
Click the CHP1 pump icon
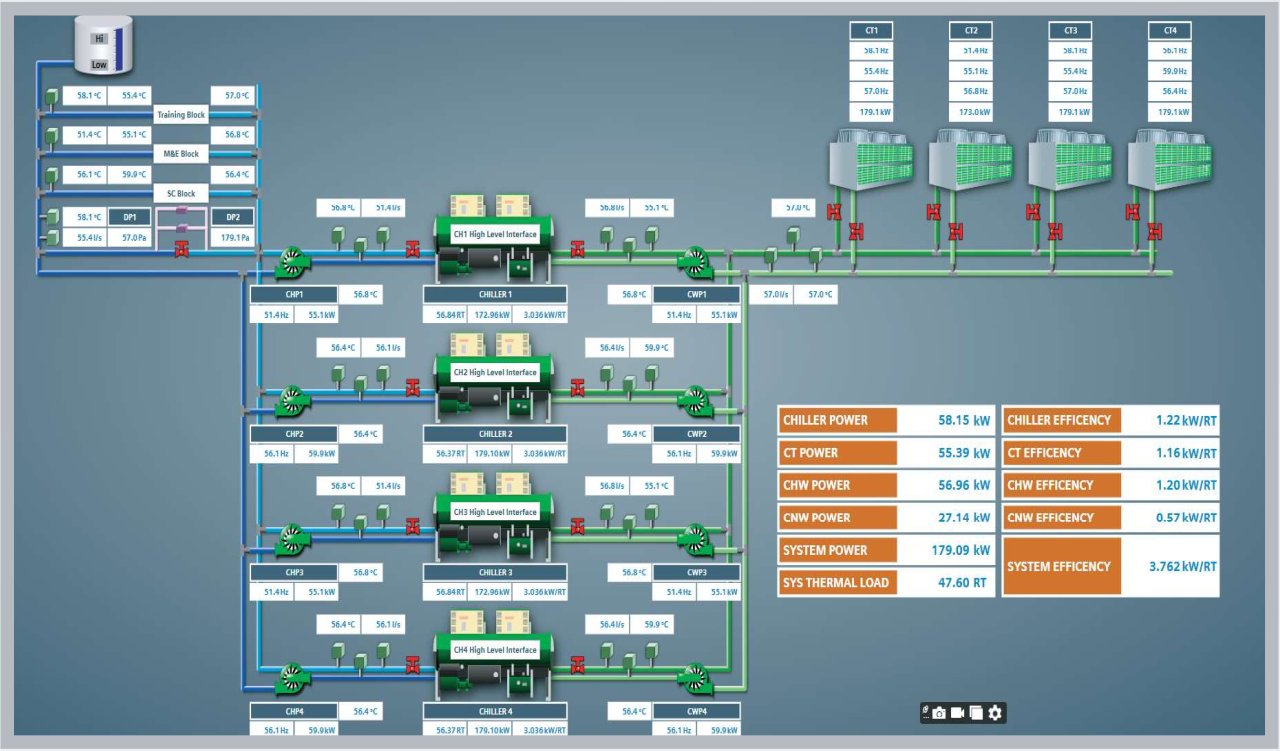[293, 263]
